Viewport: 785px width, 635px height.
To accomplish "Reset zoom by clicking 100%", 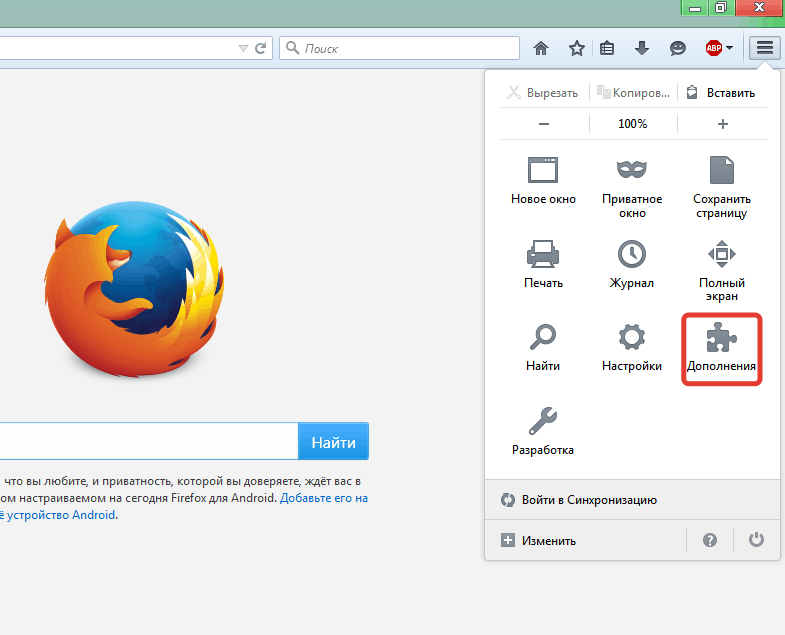I will (x=633, y=124).
